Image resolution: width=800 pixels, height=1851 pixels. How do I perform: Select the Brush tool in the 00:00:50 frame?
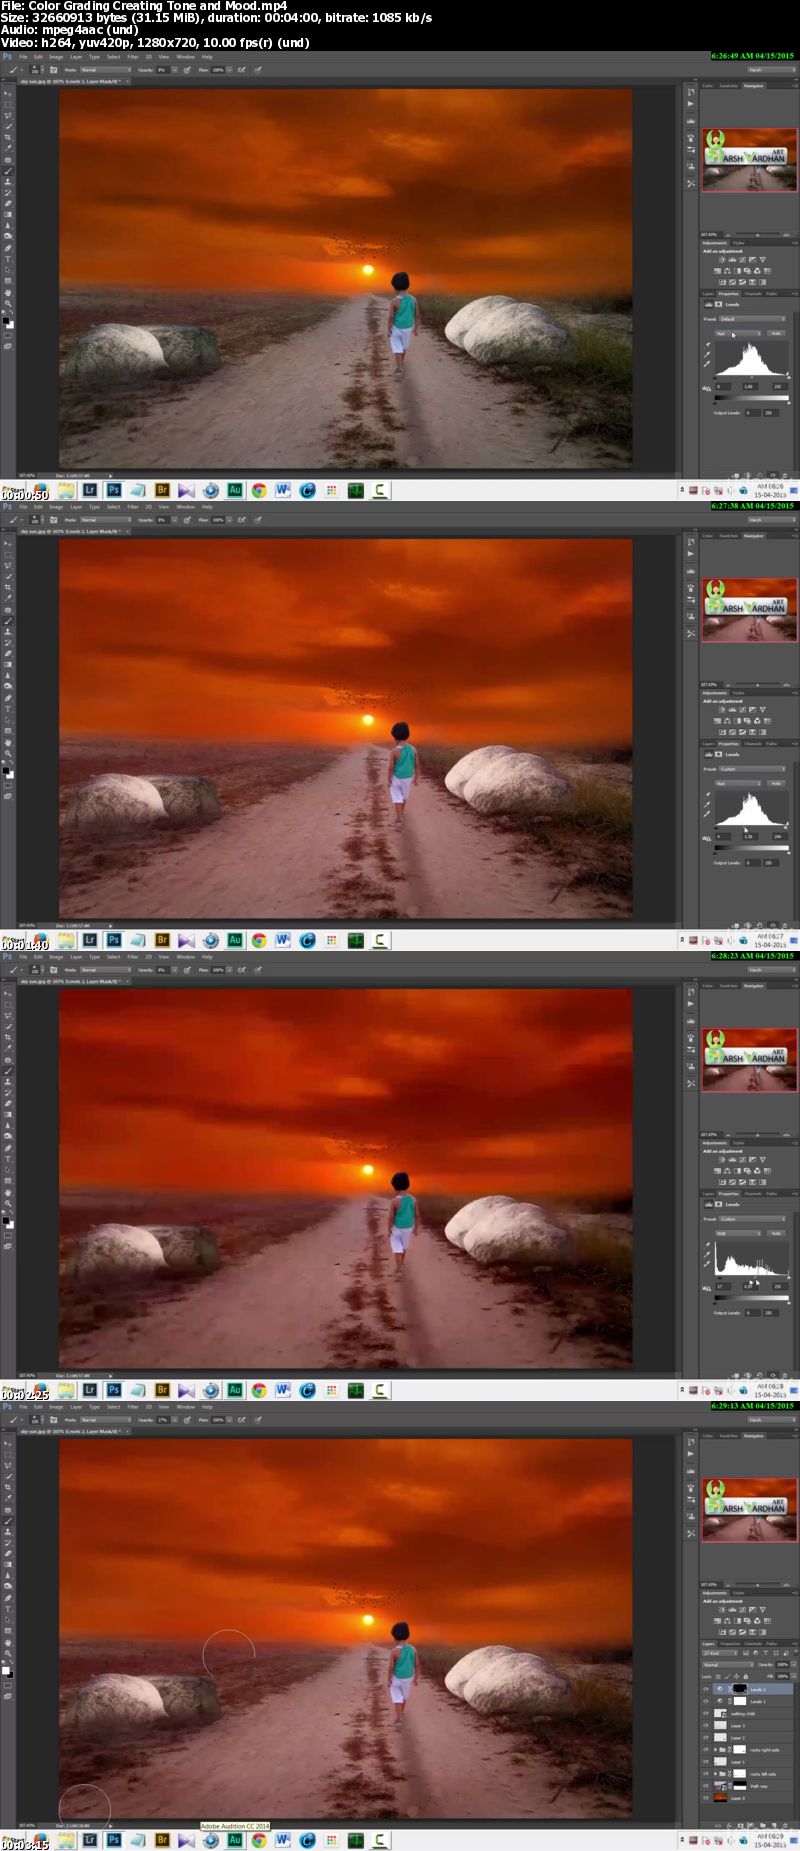[x=7, y=171]
